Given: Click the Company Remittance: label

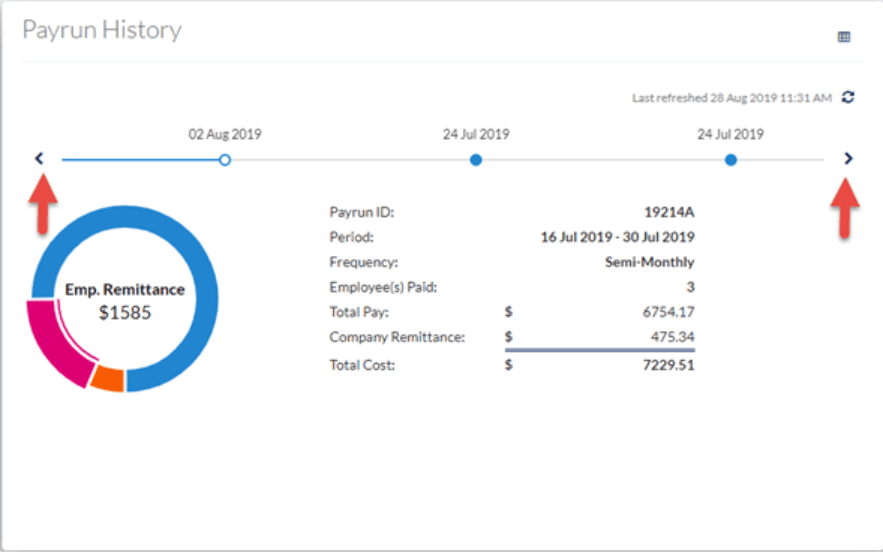Looking at the screenshot, I should pyautogui.click(x=397, y=337).
